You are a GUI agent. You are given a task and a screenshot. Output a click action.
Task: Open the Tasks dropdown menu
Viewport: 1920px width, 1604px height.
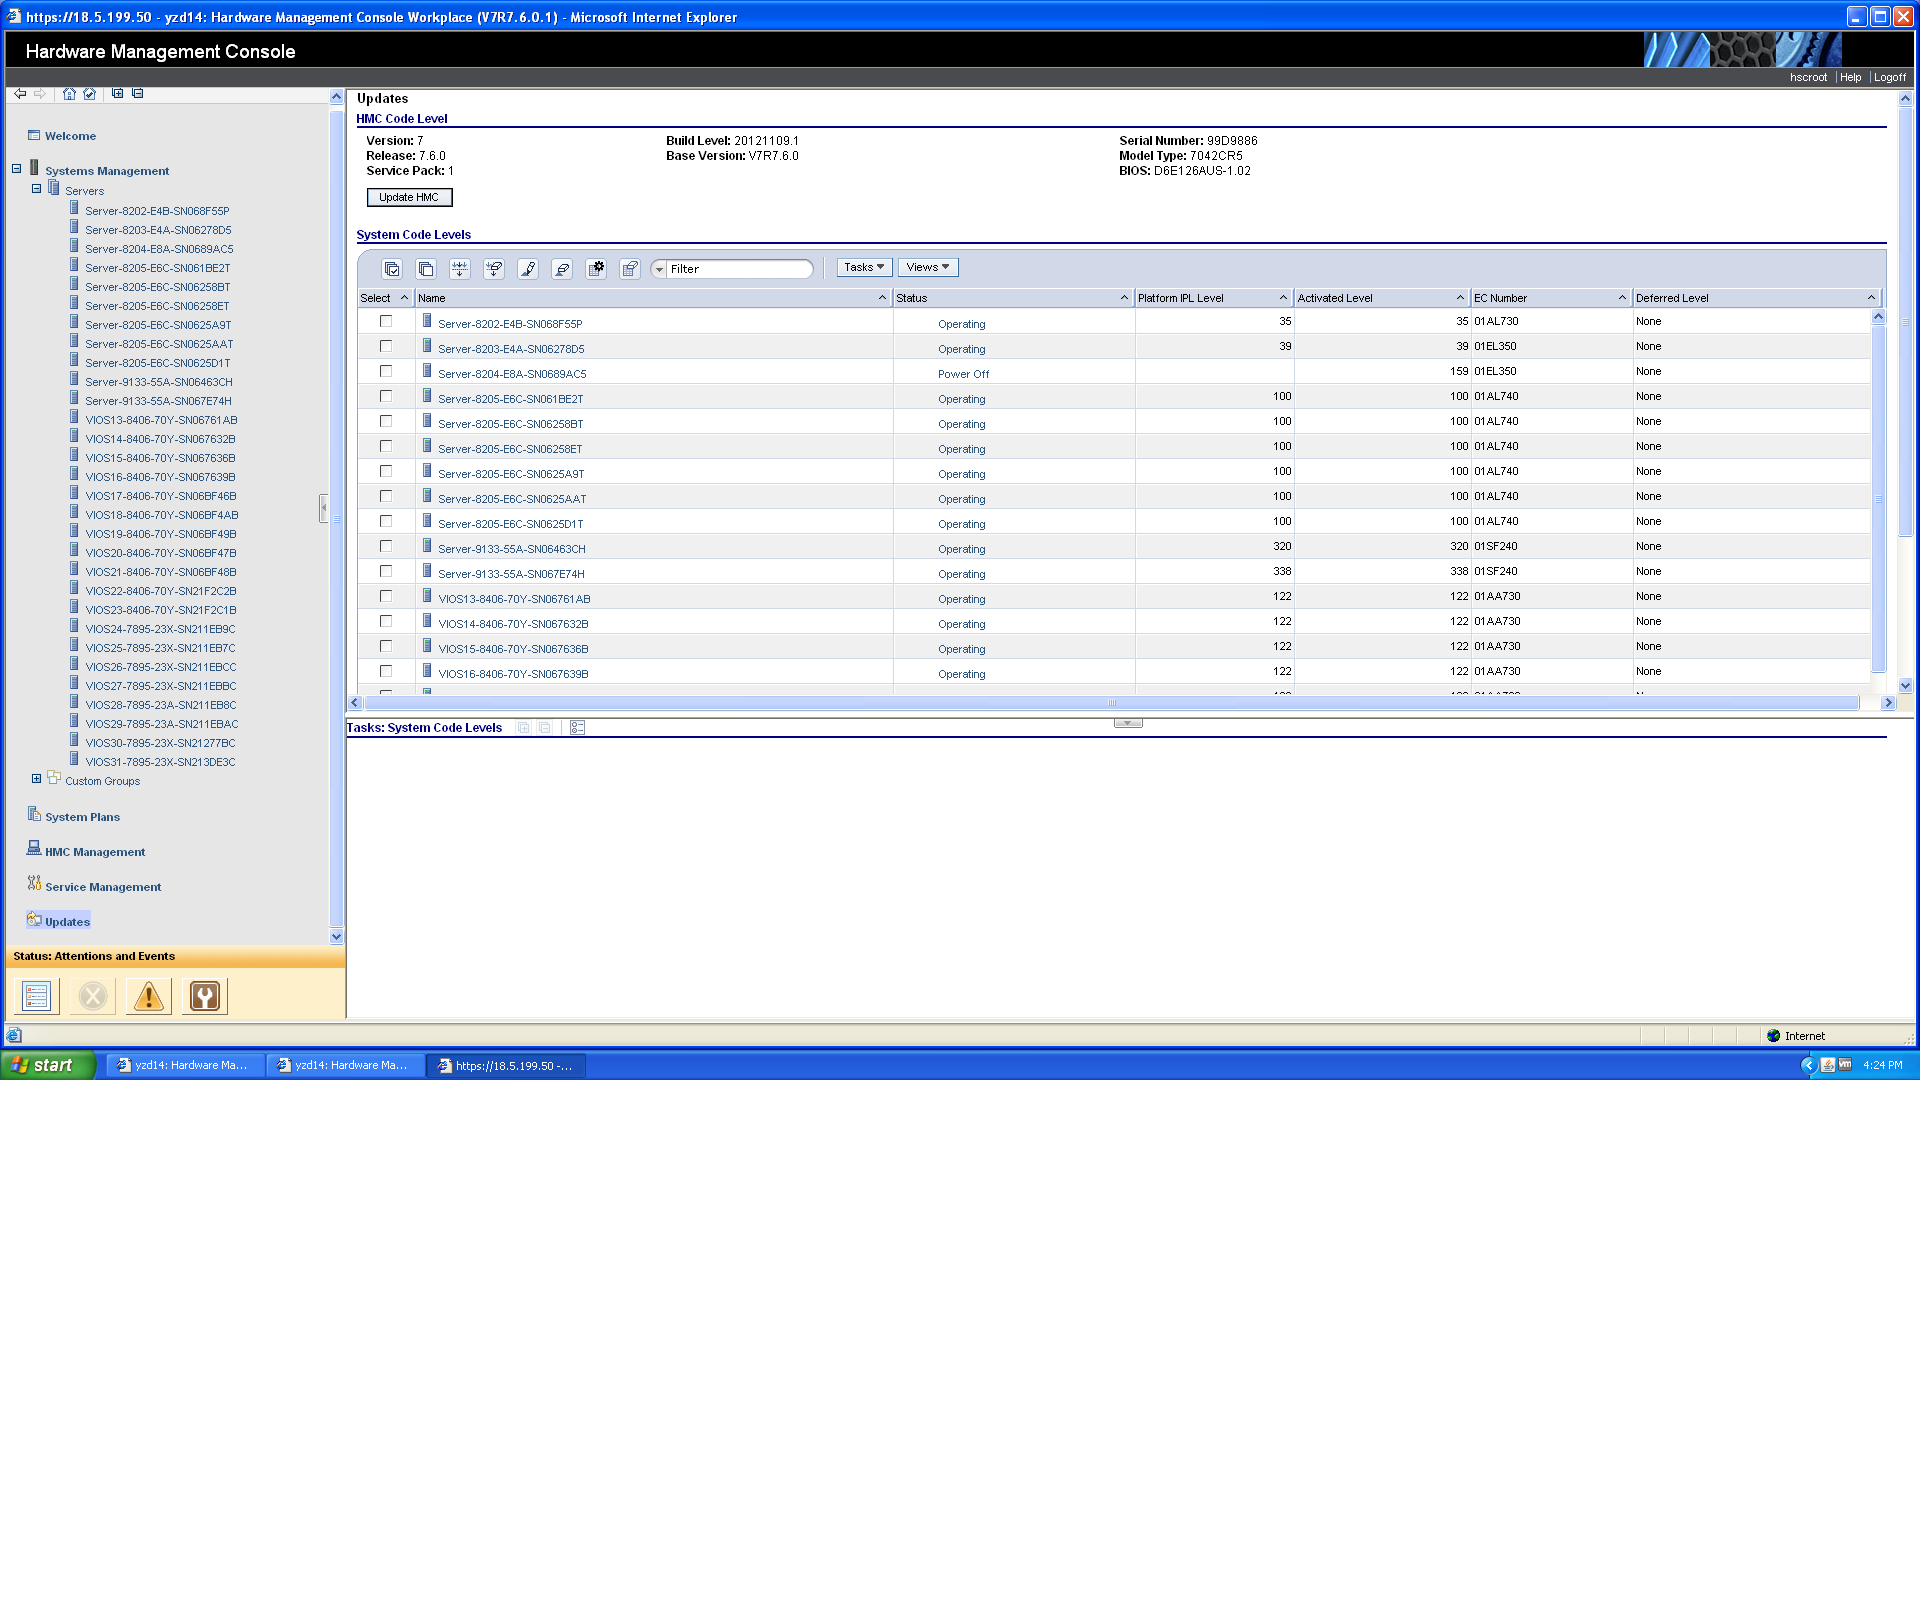pyautogui.click(x=864, y=268)
